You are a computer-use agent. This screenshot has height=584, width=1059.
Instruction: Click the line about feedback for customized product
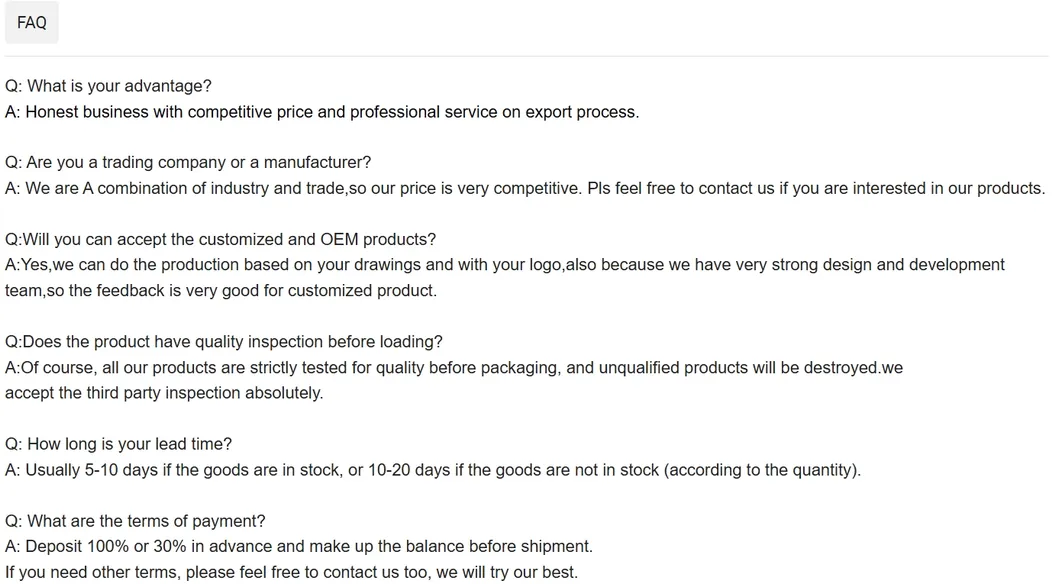tap(220, 291)
